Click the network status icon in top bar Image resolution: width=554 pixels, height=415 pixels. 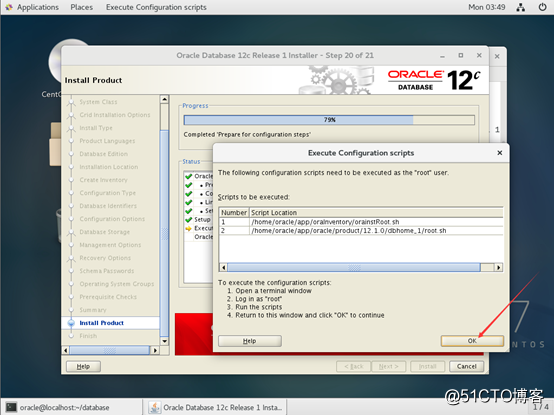pos(520,7)
